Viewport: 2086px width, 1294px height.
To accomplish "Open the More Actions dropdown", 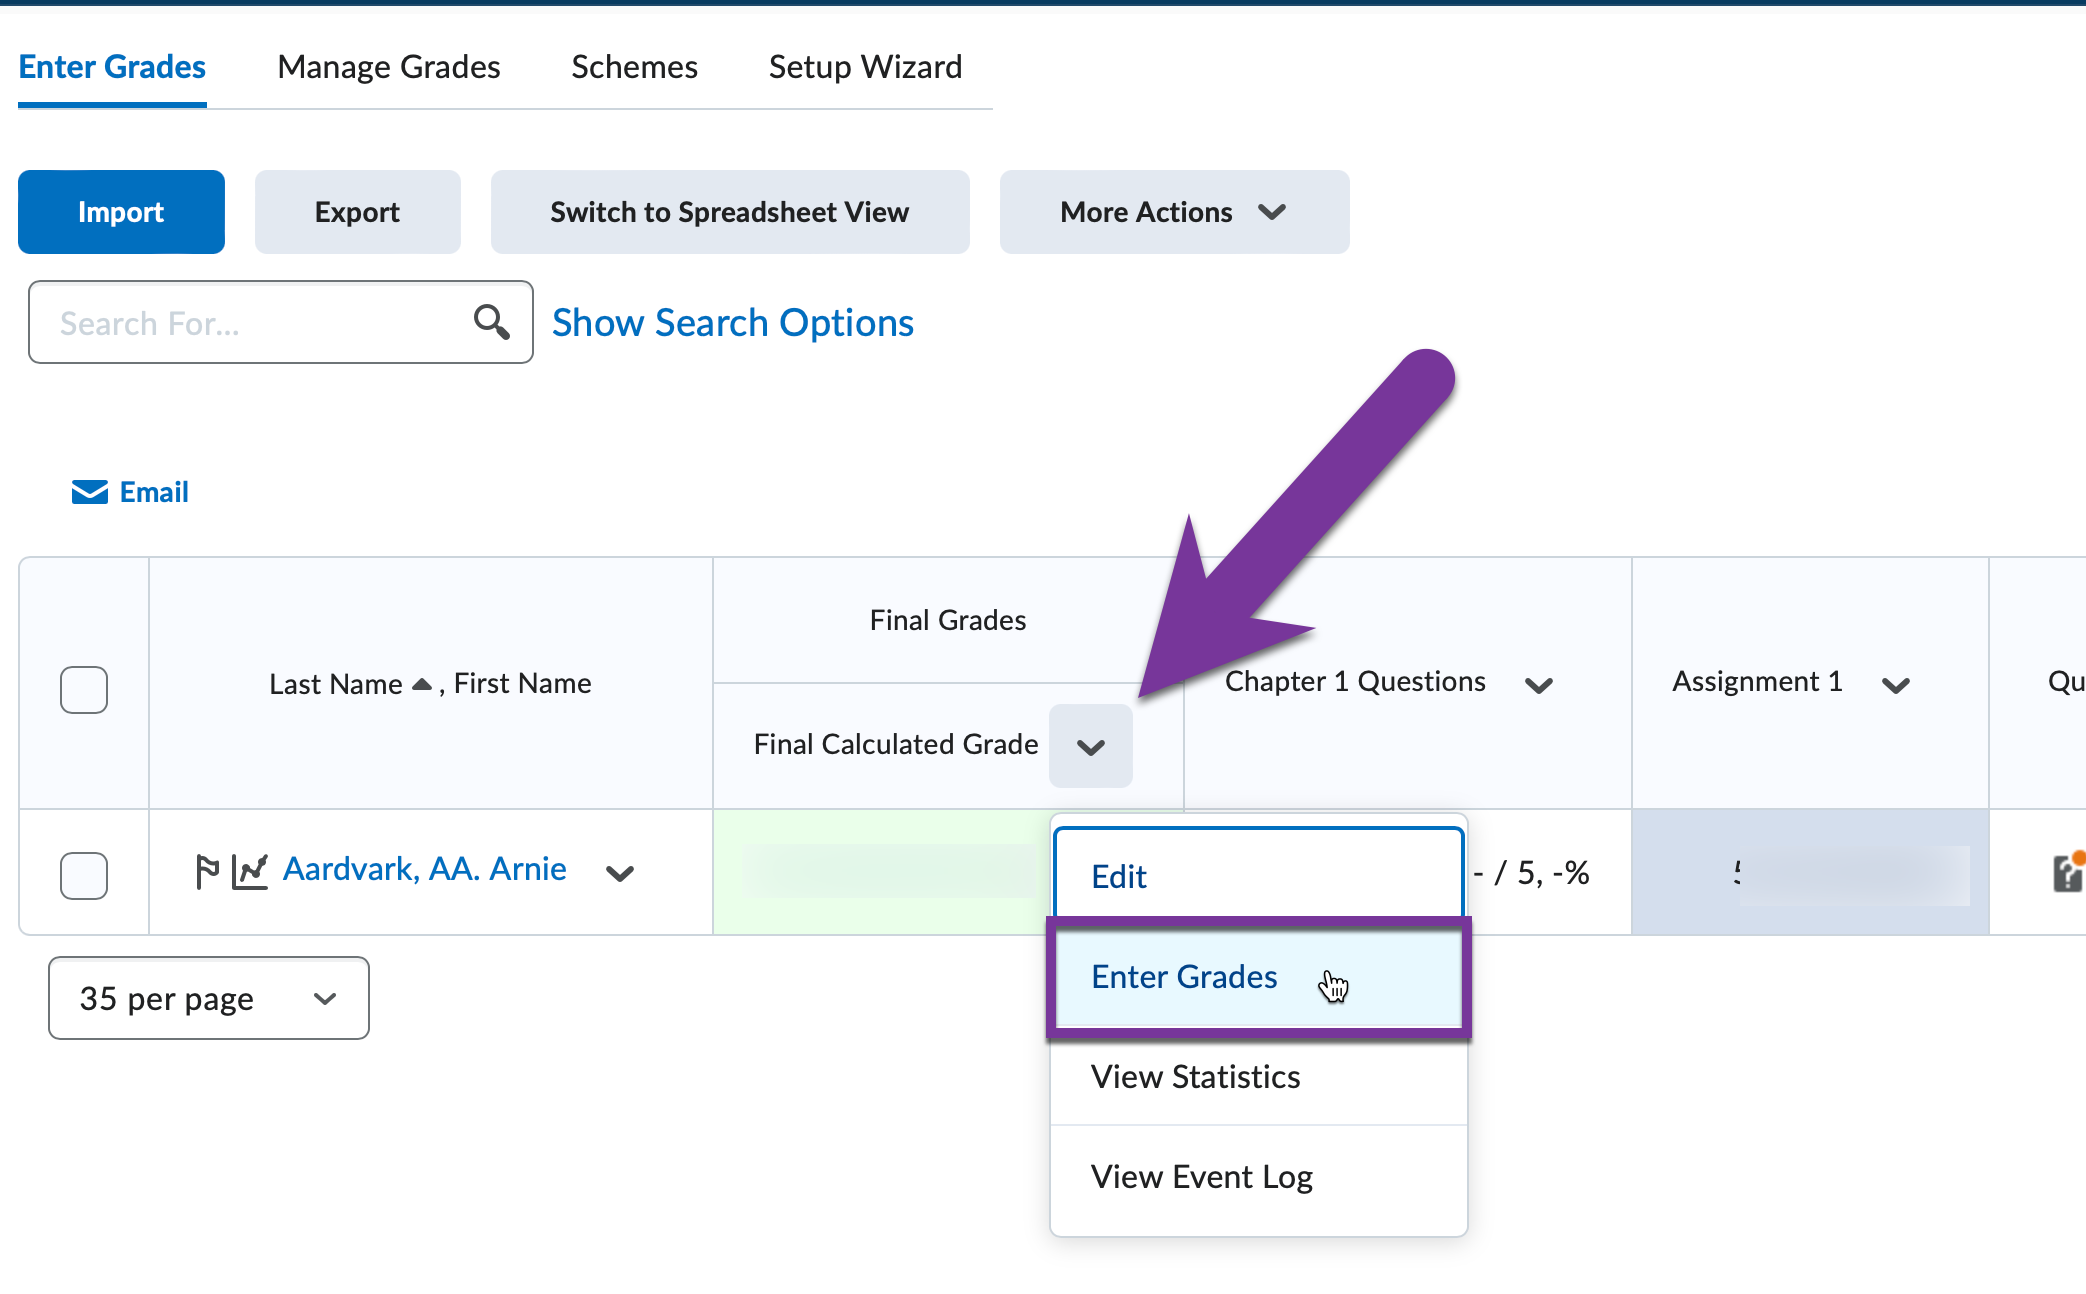I will click(x=1172, y=212).
